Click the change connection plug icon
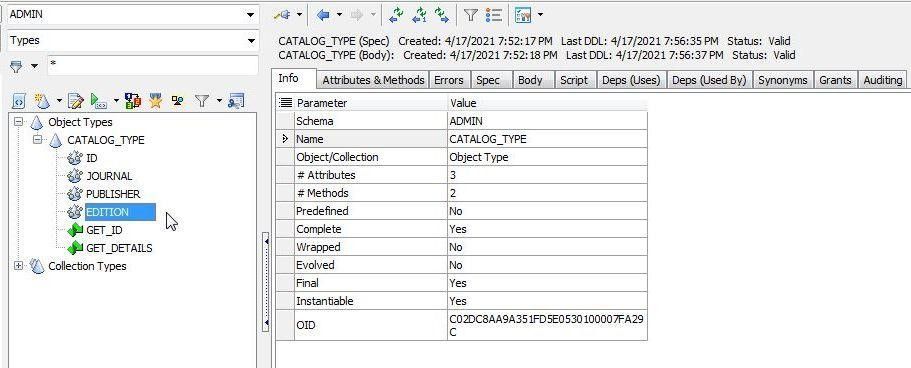 pos(282,15)
